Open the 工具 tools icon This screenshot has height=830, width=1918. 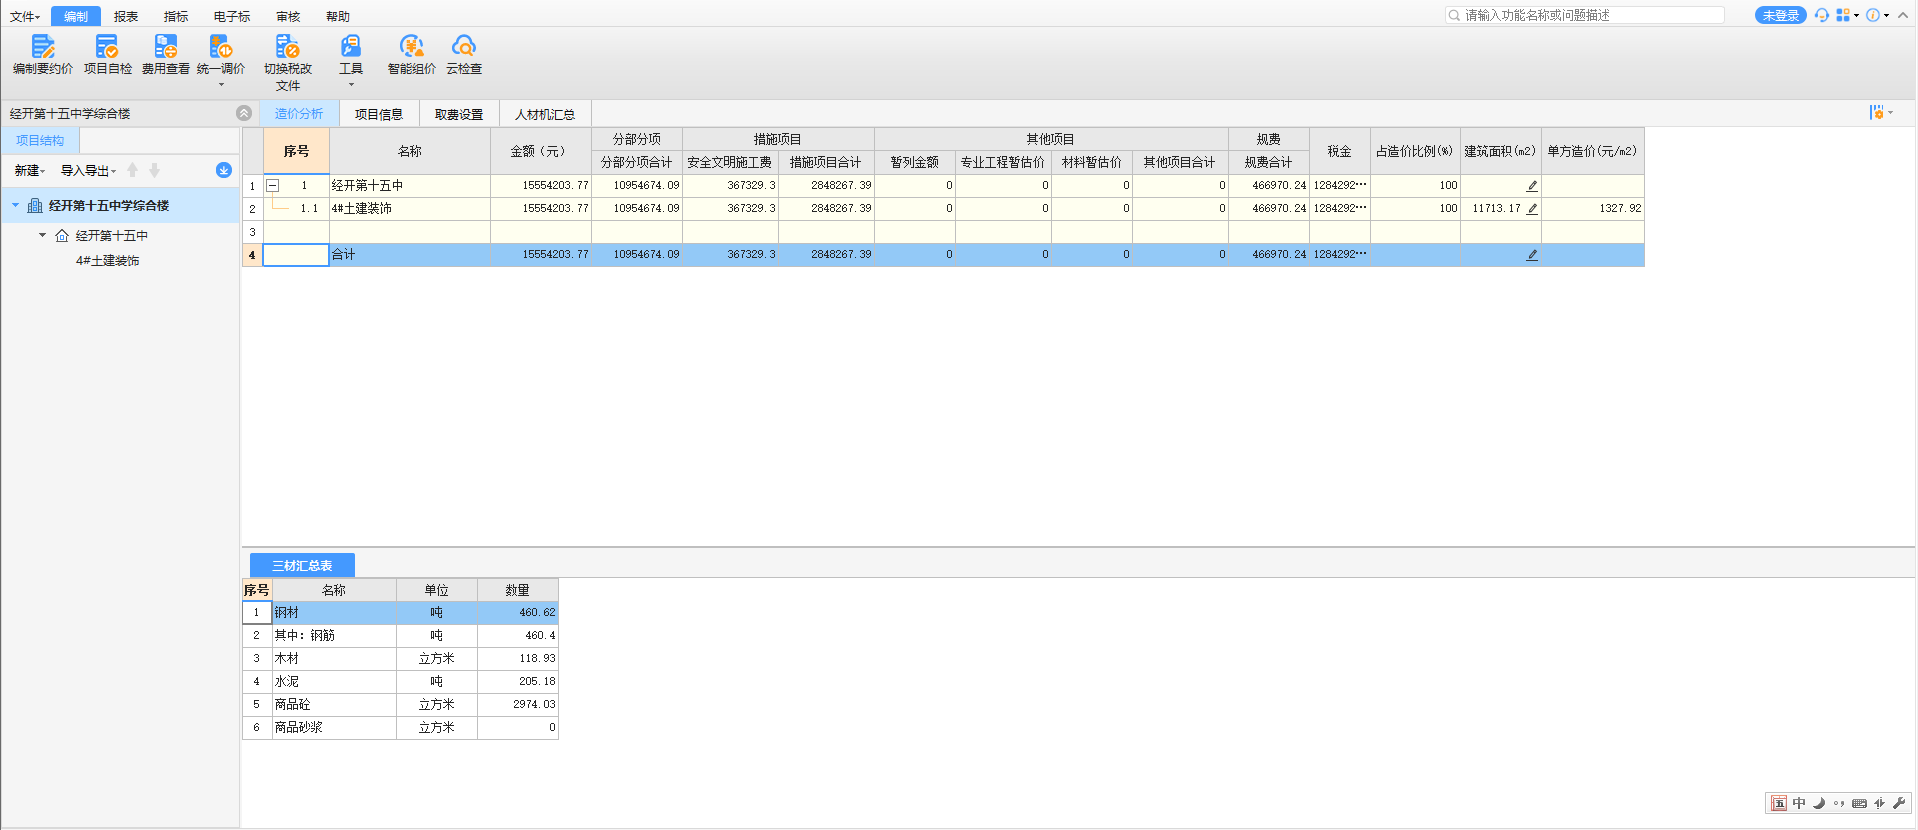(x=351, y=46)
